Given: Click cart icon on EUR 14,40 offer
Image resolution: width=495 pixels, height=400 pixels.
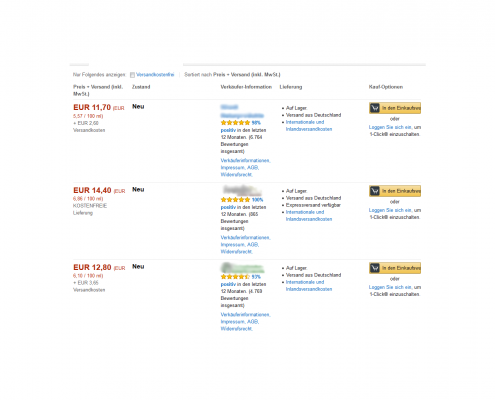Looking at the screenshot, I should click(x=375, y=191).
